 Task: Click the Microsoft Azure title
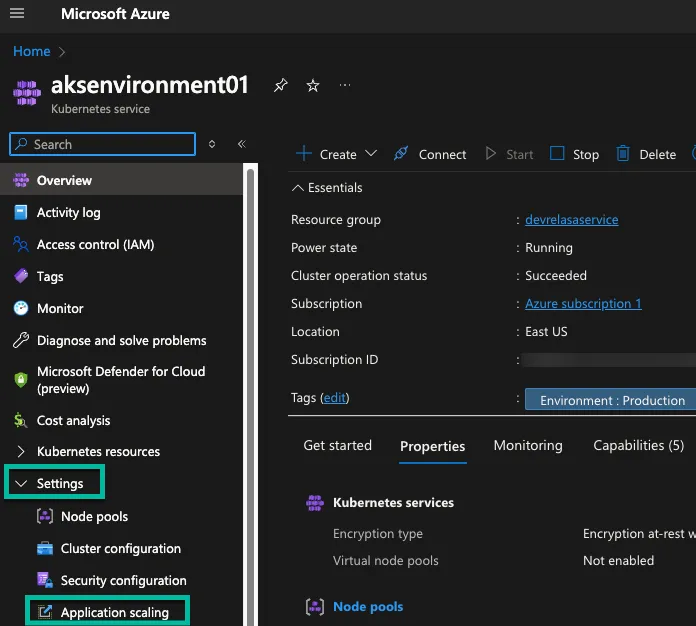(115, 14)
